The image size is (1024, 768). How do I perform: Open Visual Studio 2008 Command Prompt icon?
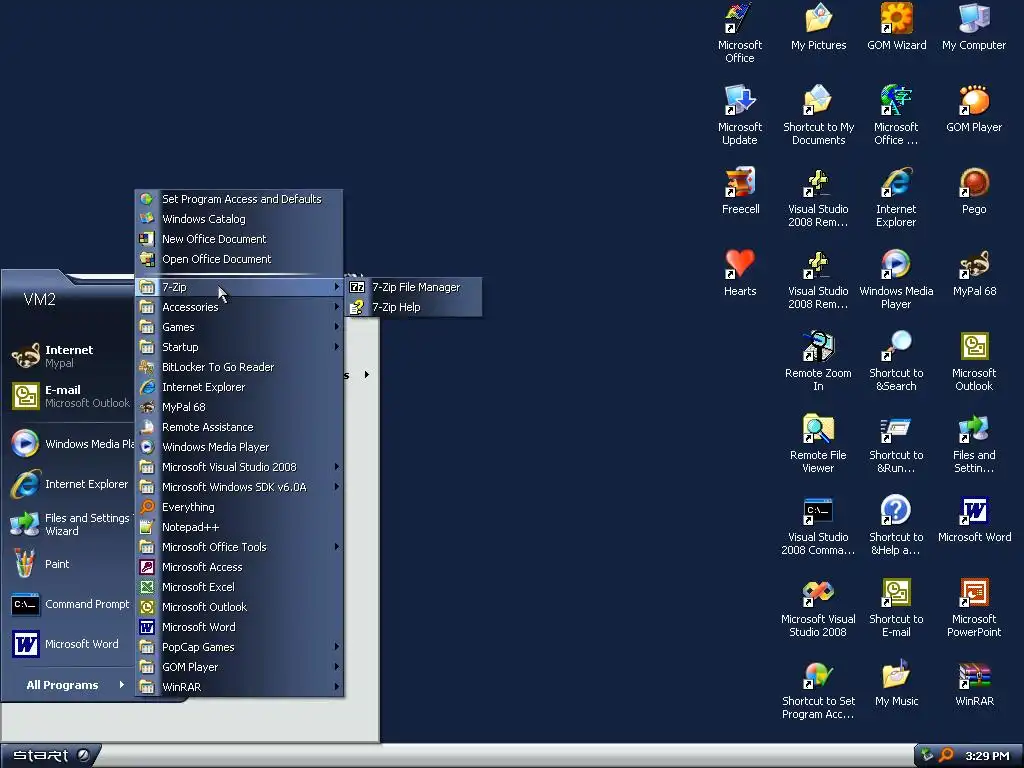818,525
